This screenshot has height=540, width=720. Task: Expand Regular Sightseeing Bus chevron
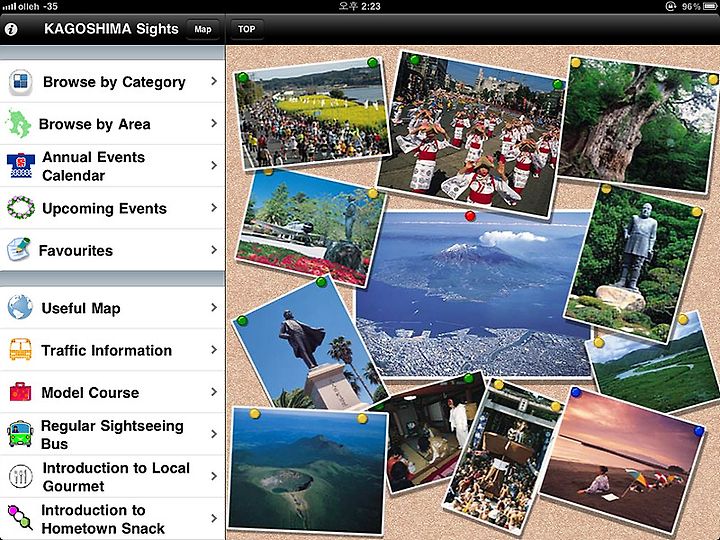point(214,434)
